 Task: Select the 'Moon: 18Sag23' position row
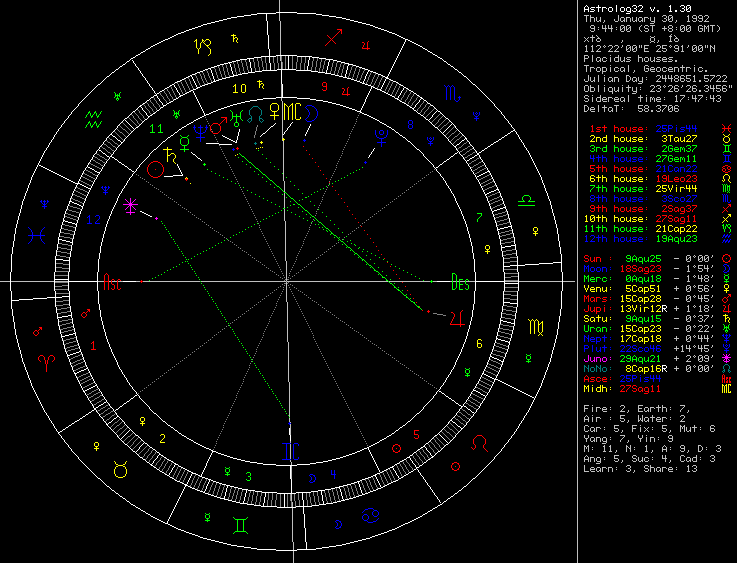658,269
